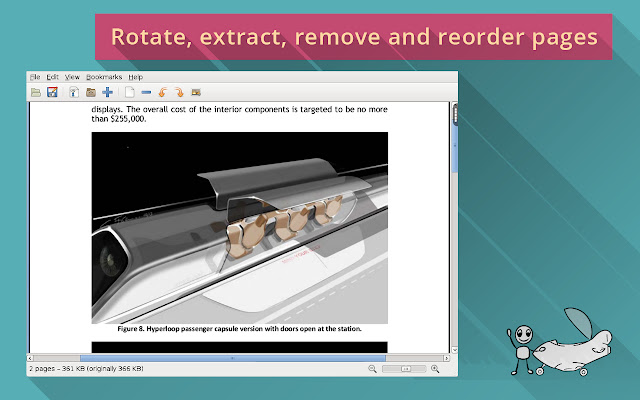Click the blank page toolbar icon
Viewport: 640px width, 400px height.
pyautogui.click(x=129, y=92)
